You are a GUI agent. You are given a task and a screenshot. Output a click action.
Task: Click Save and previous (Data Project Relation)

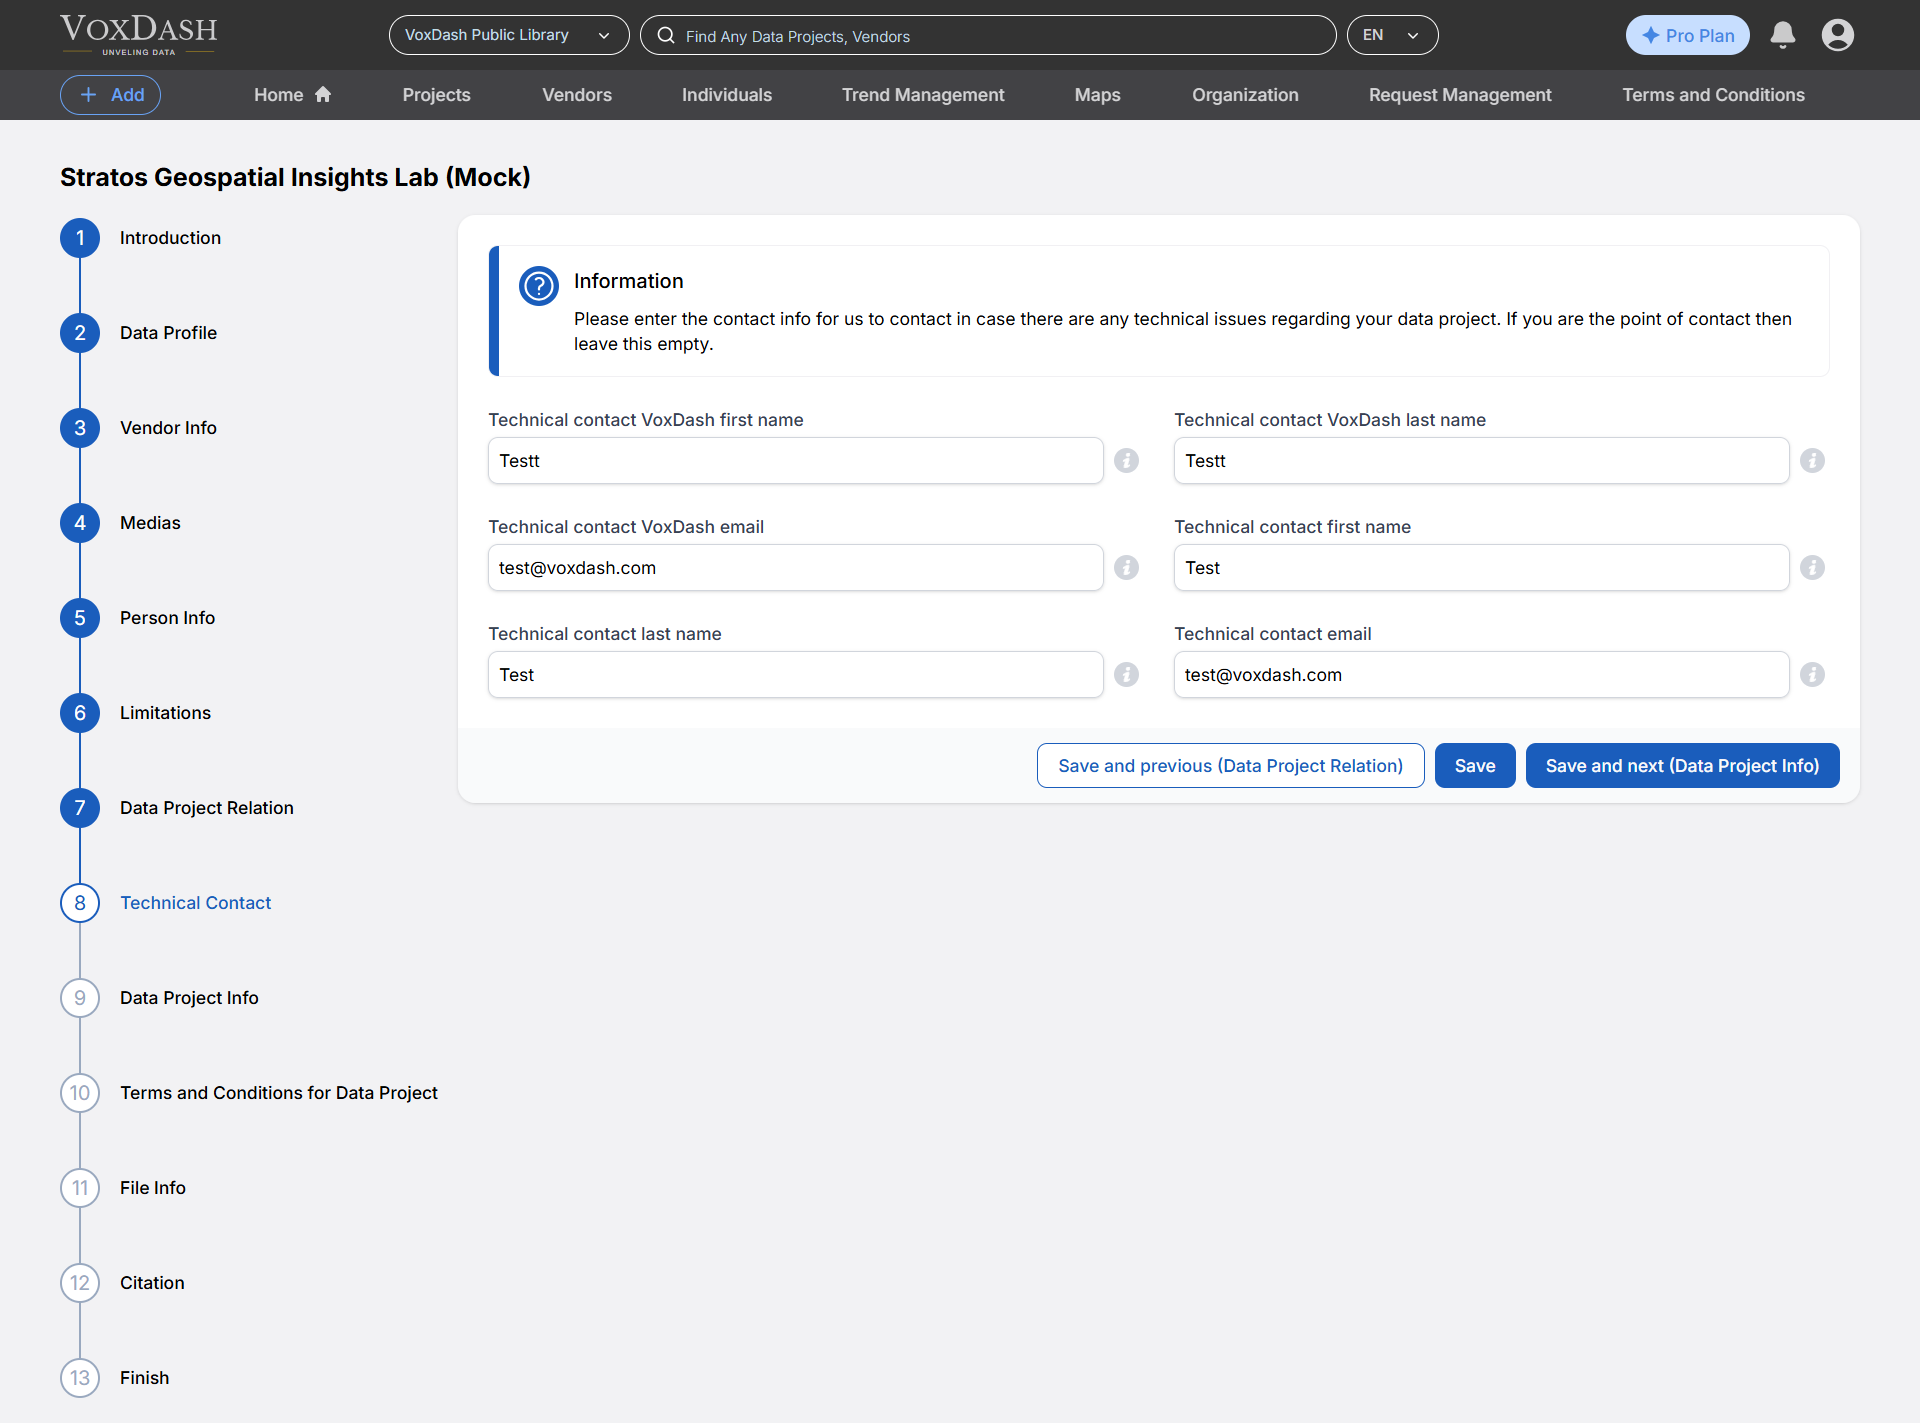[x=1229, y=765]
